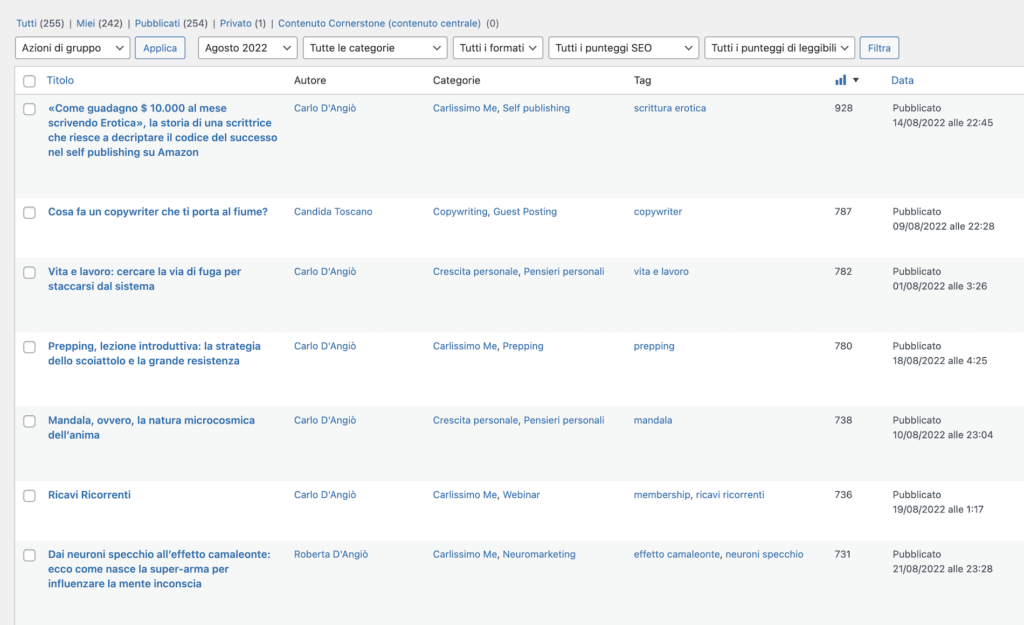Screen dimensions: 1024x625
Task: Click the views statistics bar chart icon
Action: pyautogui.click(x=840, y=80)
